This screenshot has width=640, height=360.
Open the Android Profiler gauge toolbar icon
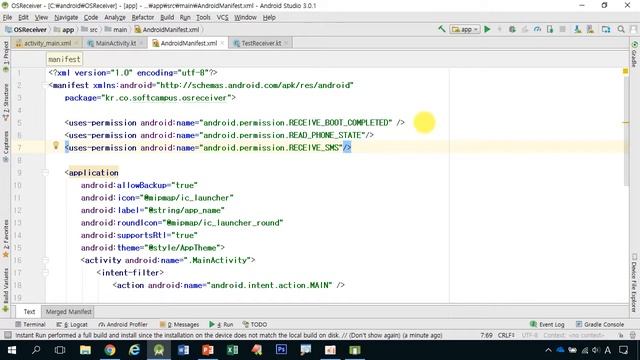pos(537,29)
